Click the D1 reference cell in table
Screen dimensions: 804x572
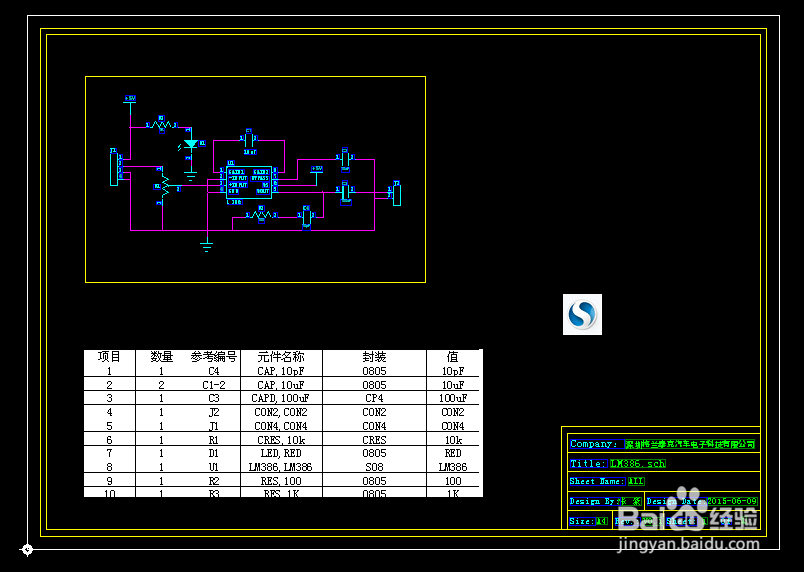click(x=214, y=453)
